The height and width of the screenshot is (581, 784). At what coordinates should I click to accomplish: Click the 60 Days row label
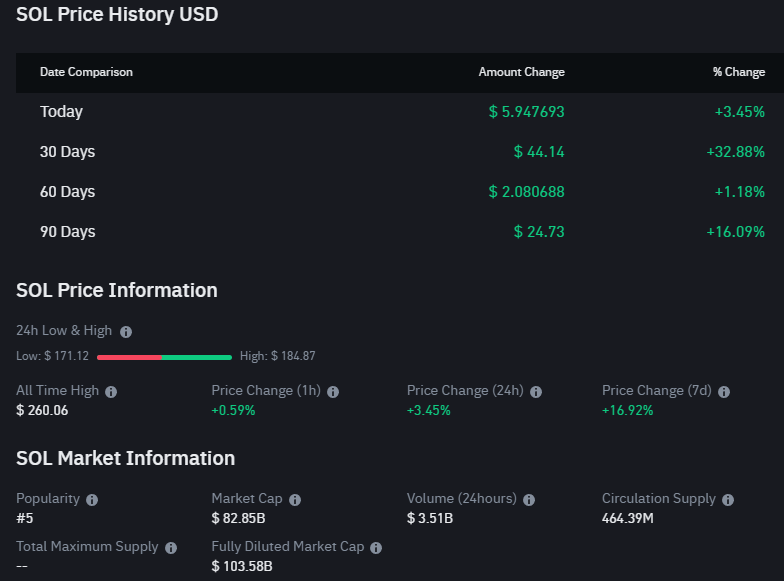[67, 192]
